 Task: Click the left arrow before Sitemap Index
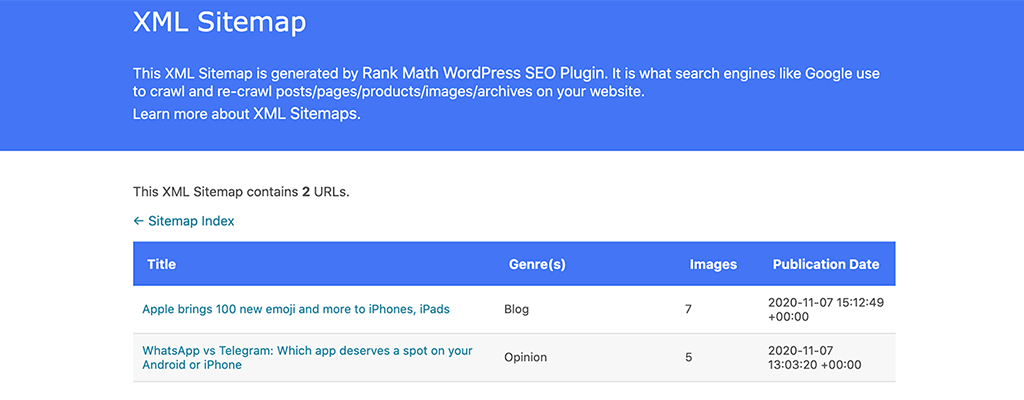click(x=138, y=221)
